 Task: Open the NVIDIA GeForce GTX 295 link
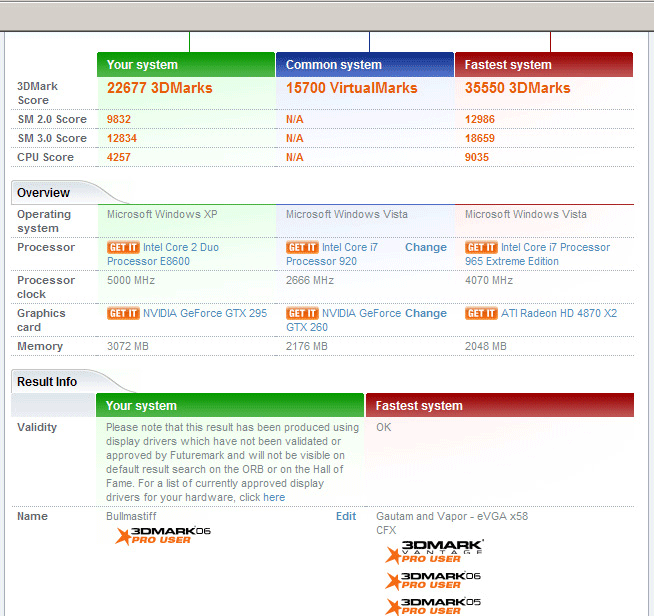point(205,313)
